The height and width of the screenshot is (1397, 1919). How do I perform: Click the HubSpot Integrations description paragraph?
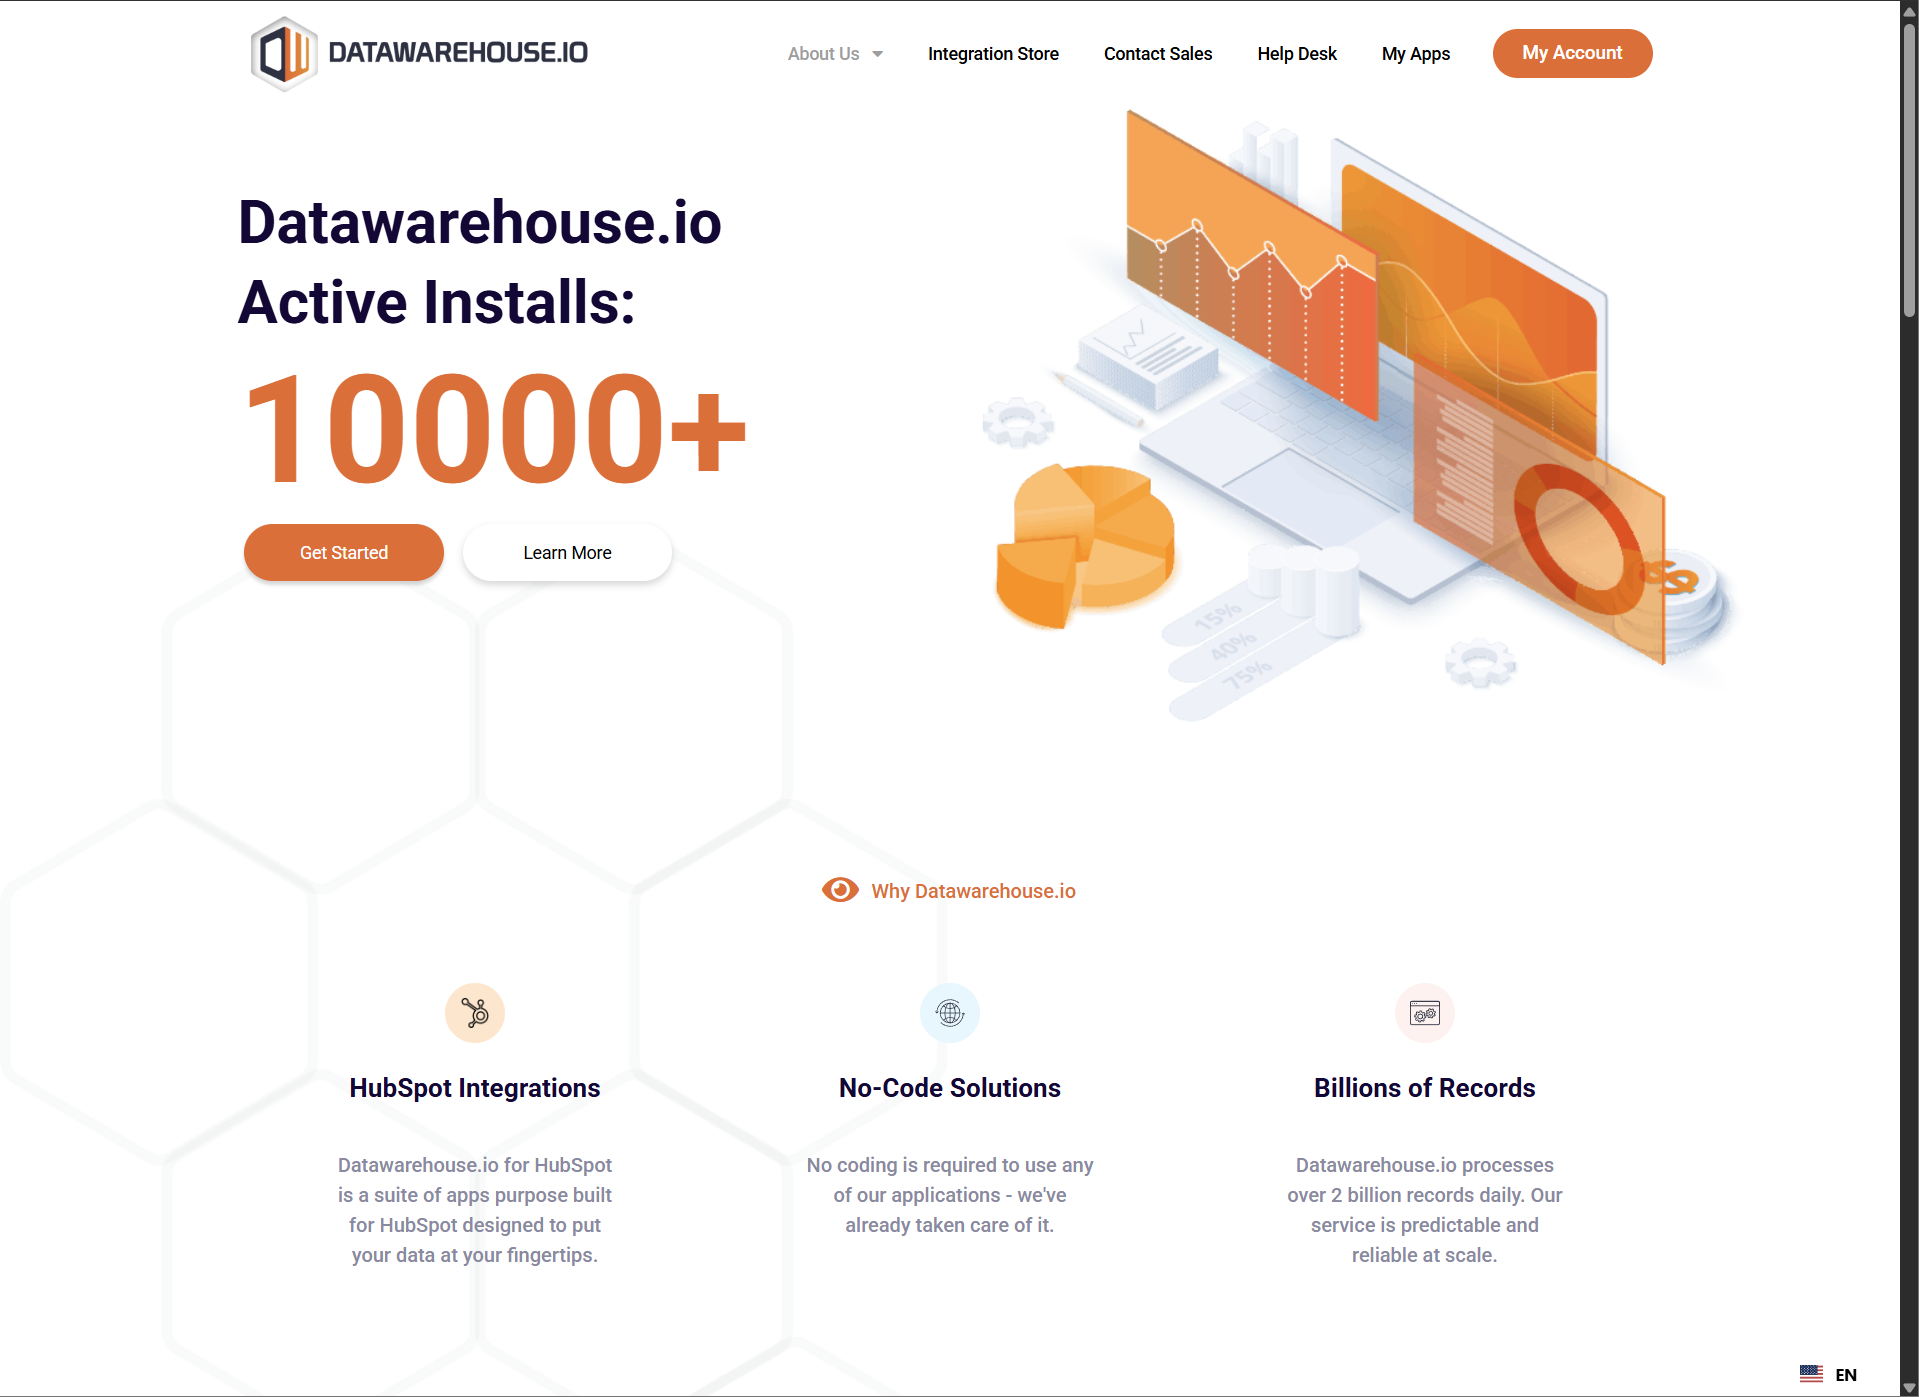click(x=475, y=1210)
